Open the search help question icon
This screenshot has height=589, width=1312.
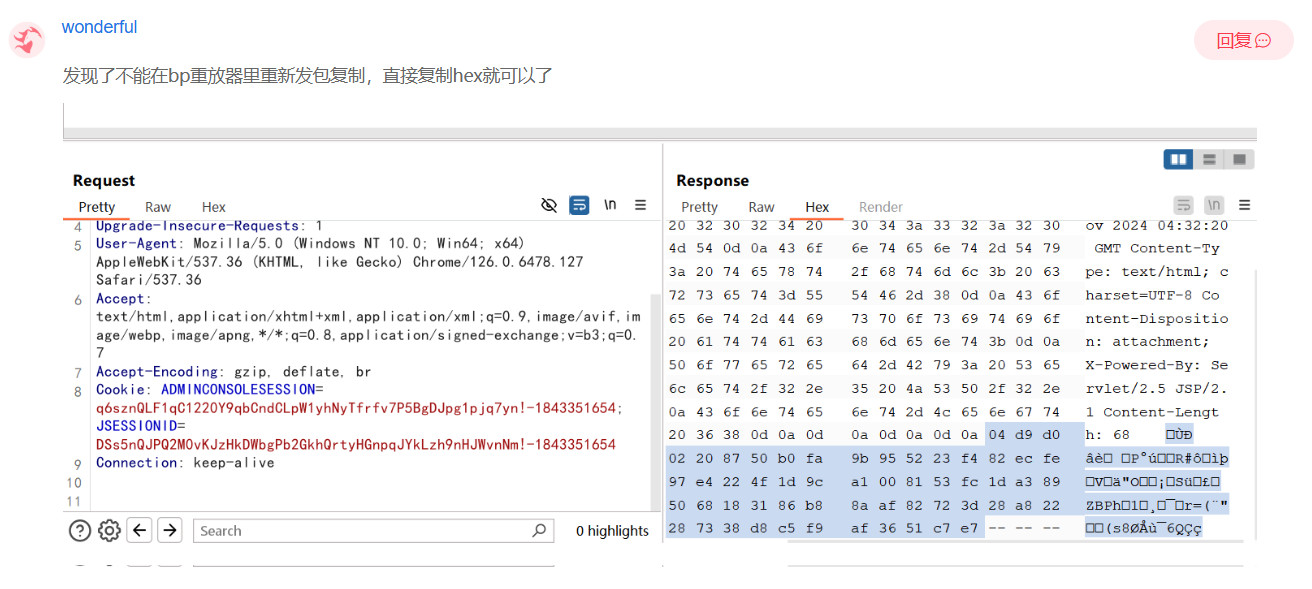80,531
